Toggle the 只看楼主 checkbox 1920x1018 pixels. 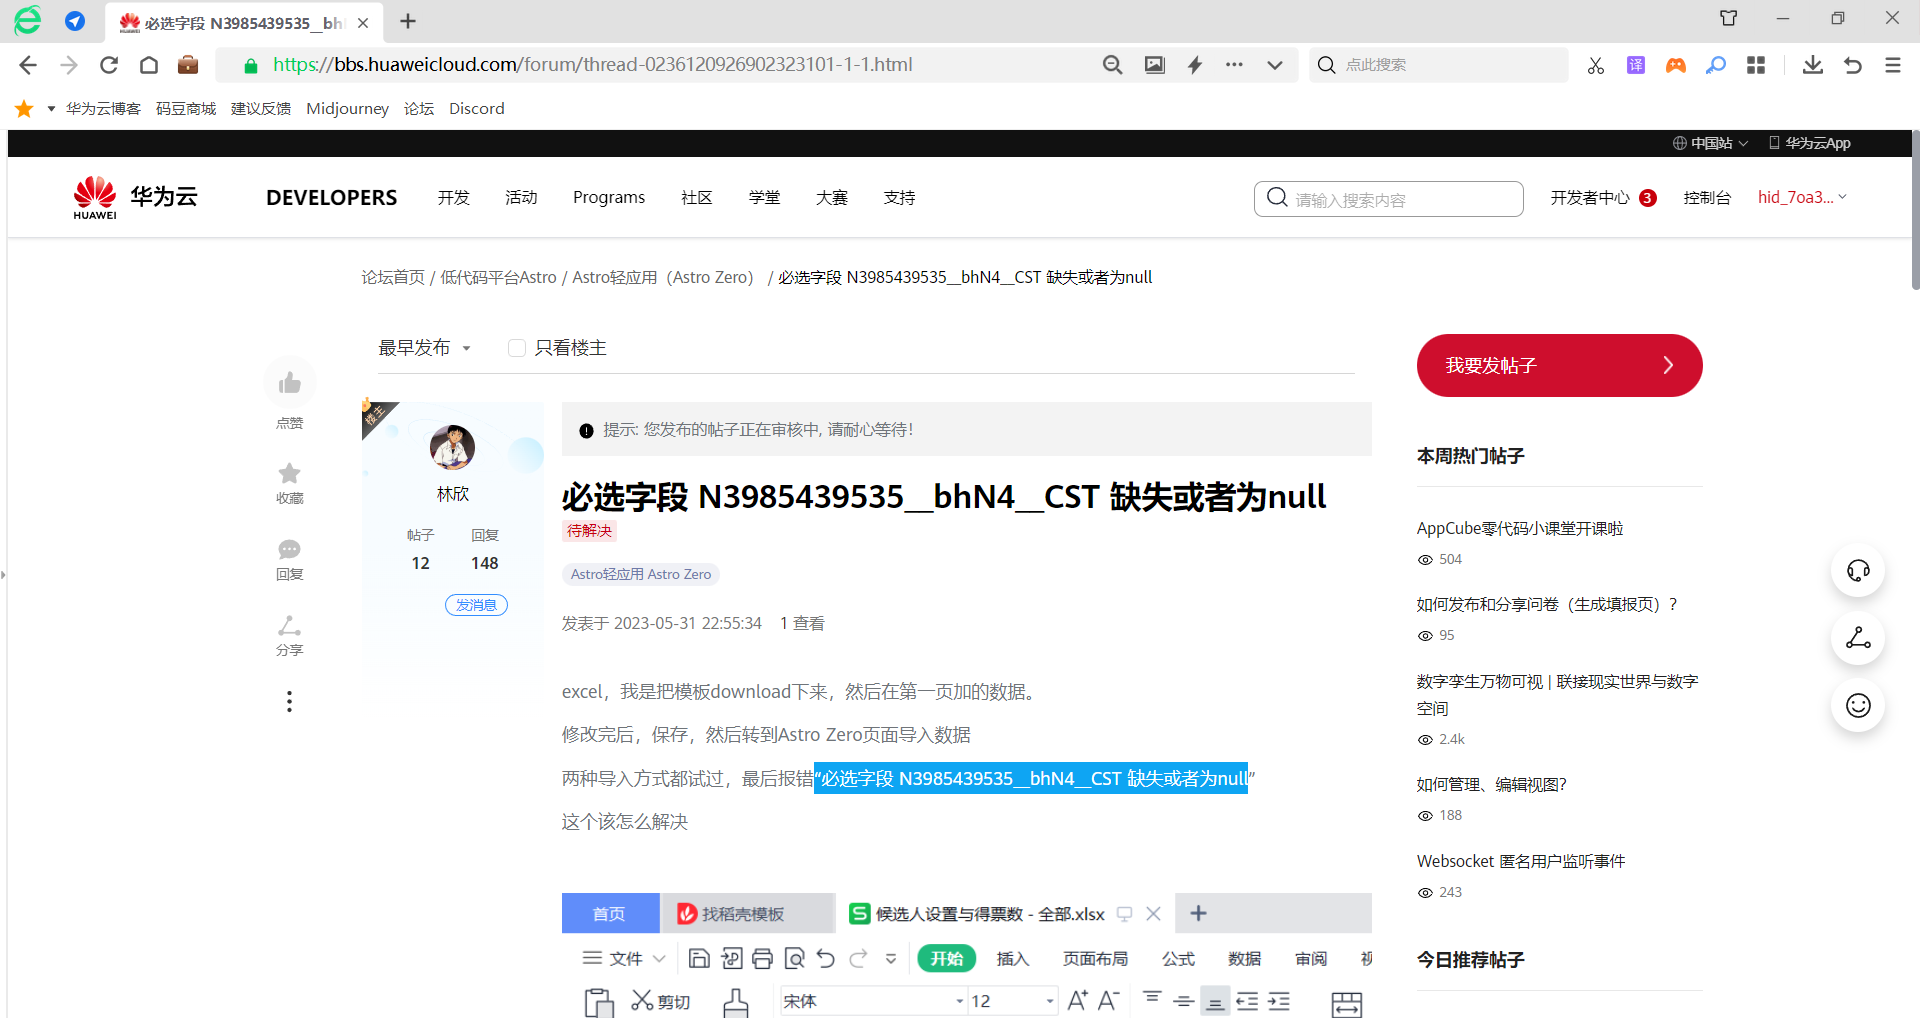[x=517, y=348]
